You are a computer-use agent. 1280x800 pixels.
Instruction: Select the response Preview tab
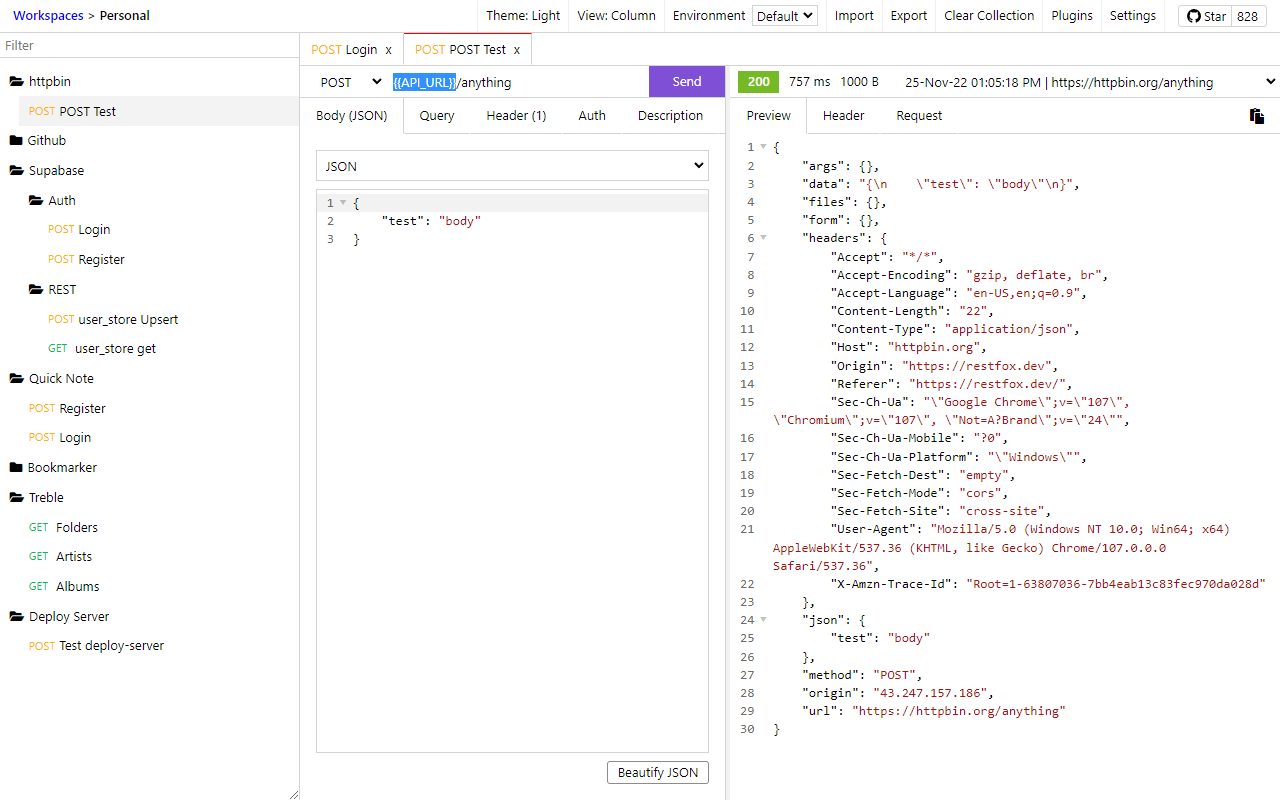tap(768, 116)
